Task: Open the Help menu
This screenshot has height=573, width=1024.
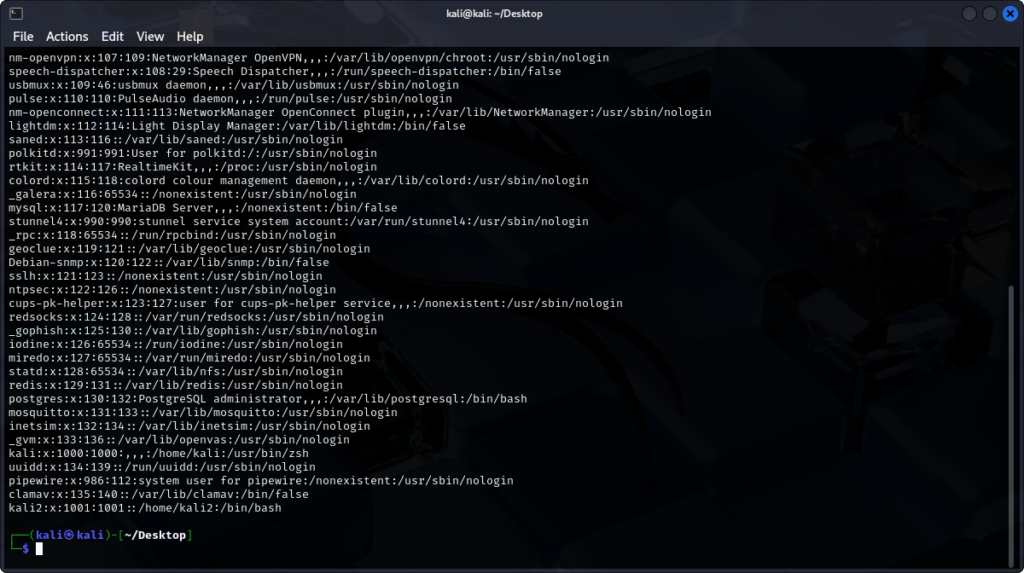Action: [190, 36]
